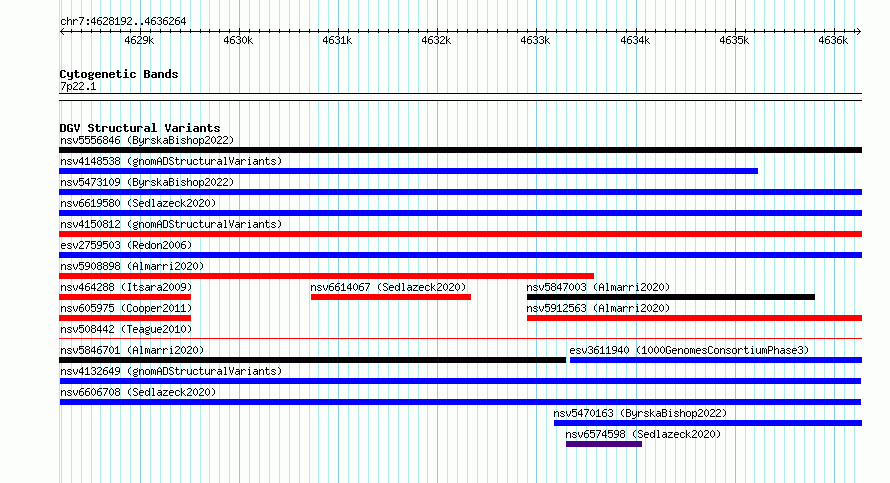This screenshot has width=890, height=483.
Task: Select the purple nsv6574598 variant bar
Action: pos(604,444)
